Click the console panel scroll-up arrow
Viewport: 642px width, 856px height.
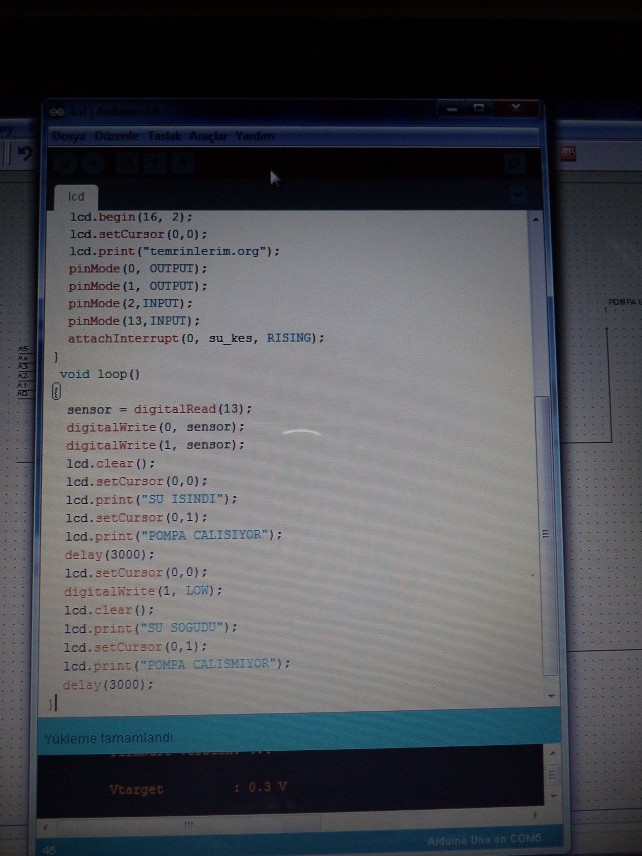click(551, 754)
